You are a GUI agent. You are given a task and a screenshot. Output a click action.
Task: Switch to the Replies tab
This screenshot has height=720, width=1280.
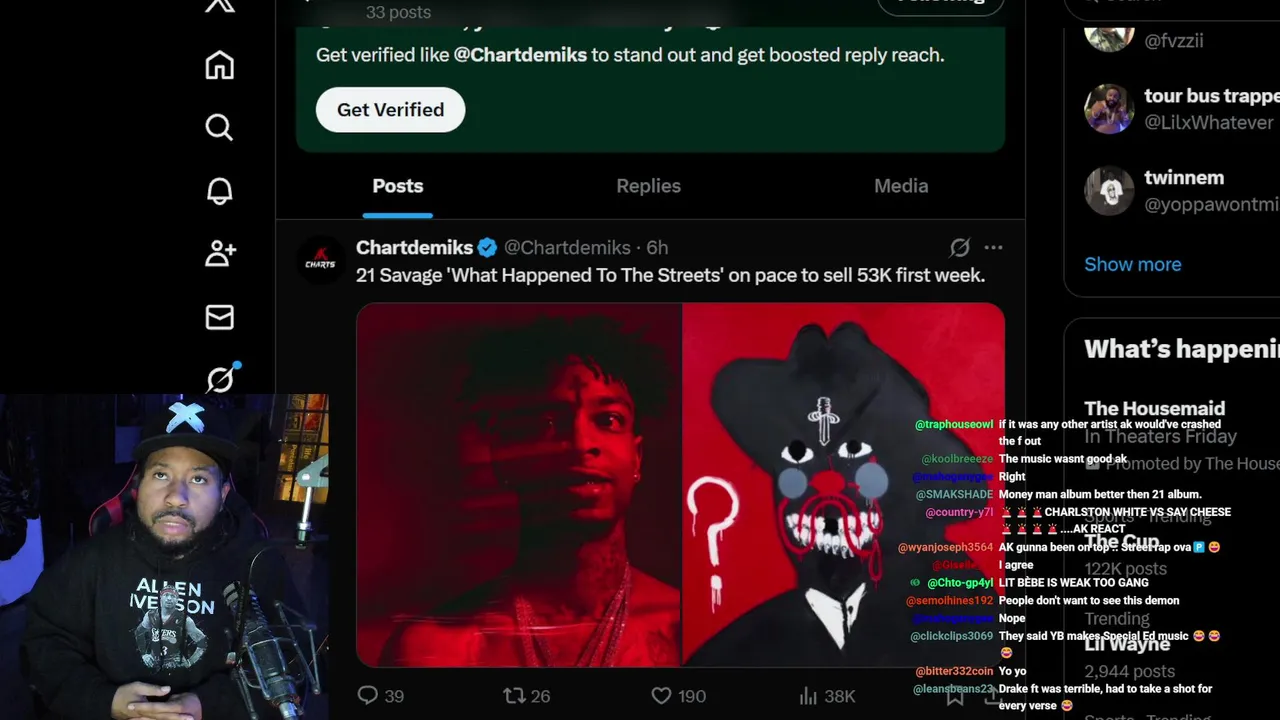pos(648,186)
